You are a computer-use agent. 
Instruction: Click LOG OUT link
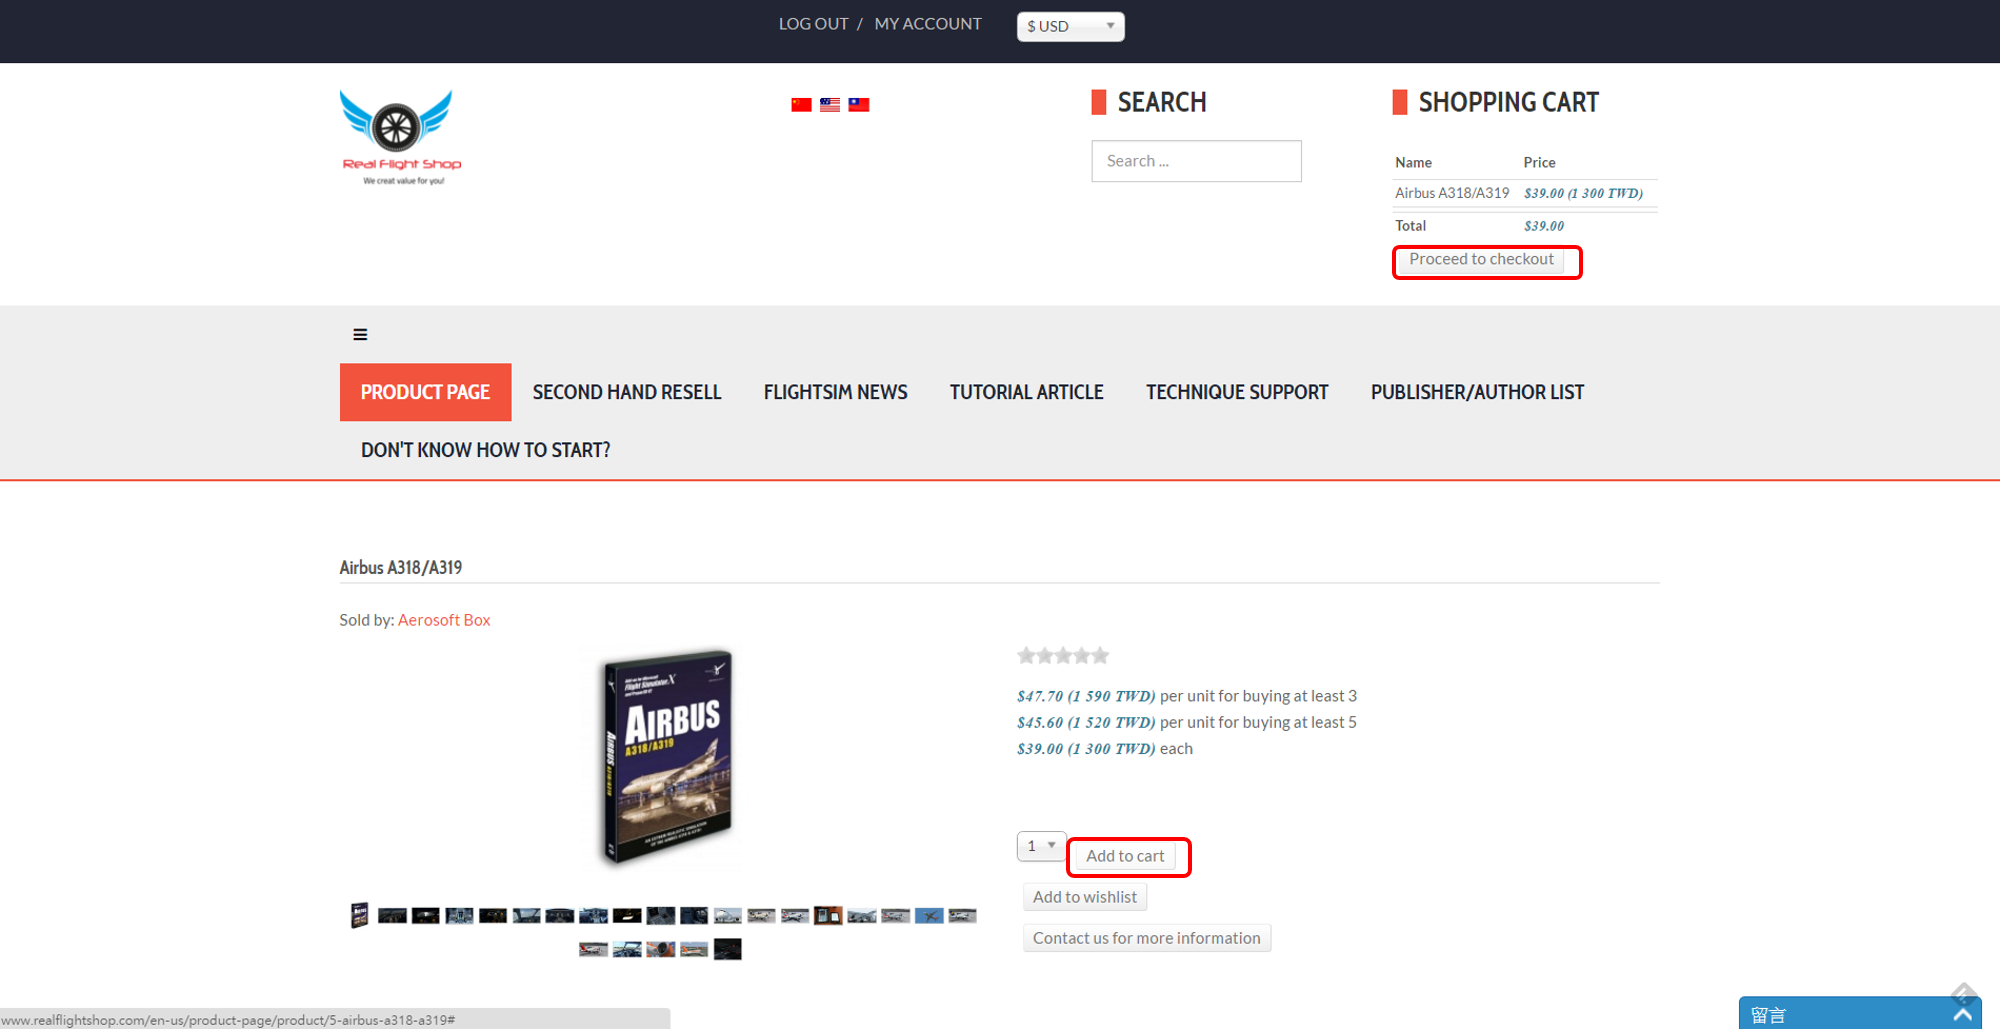coord(813,24)
